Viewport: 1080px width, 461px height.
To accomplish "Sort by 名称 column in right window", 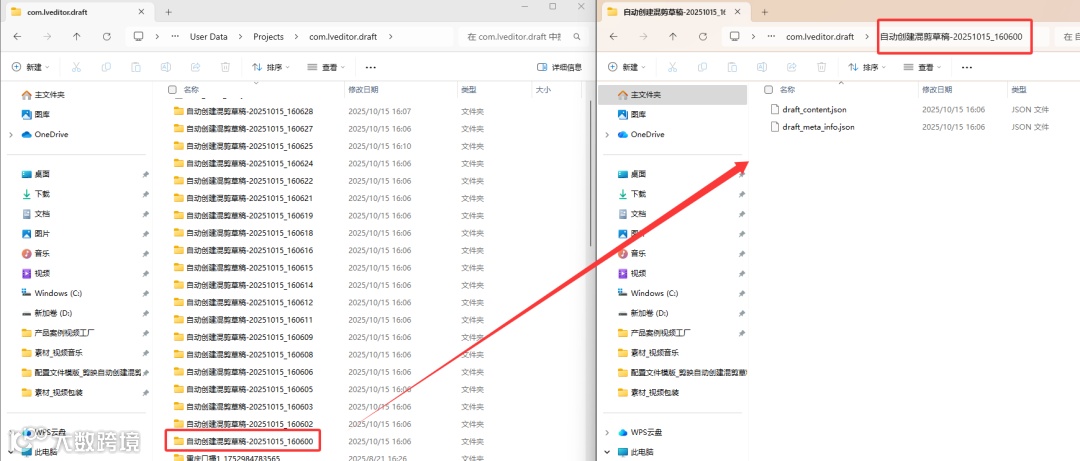I will [x=787, y=90].
